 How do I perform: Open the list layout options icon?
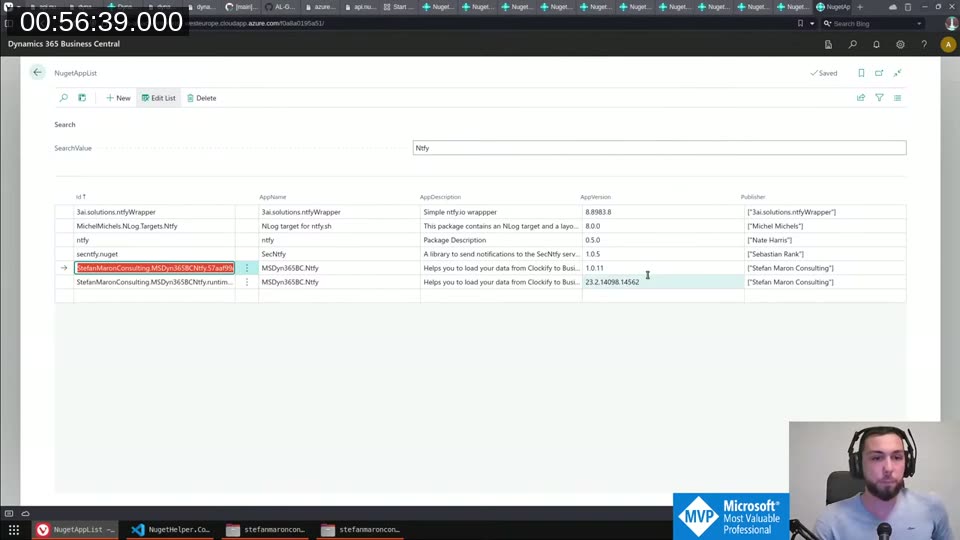point(898,98)
